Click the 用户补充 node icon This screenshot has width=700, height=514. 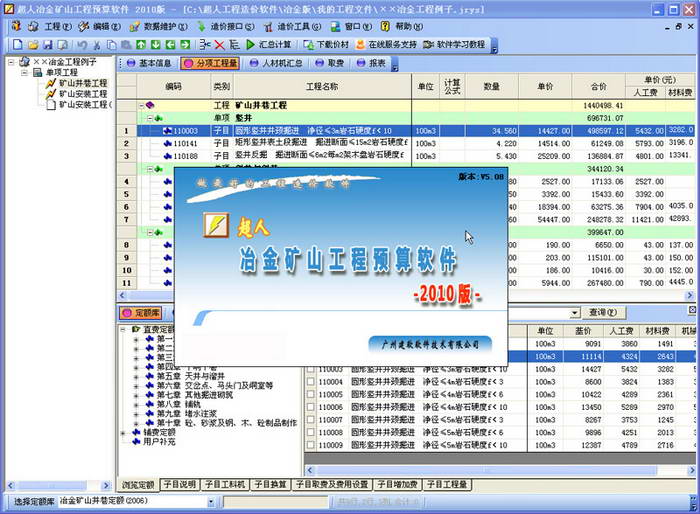(x=137, y=442)
